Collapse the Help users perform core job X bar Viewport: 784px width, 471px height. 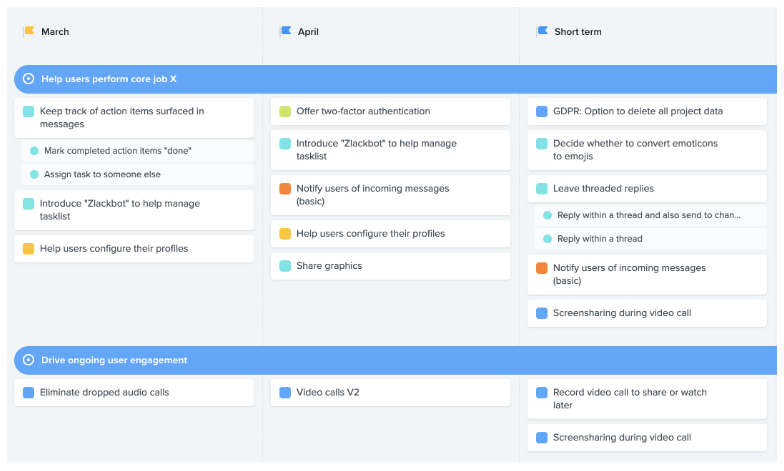point(395,79)
